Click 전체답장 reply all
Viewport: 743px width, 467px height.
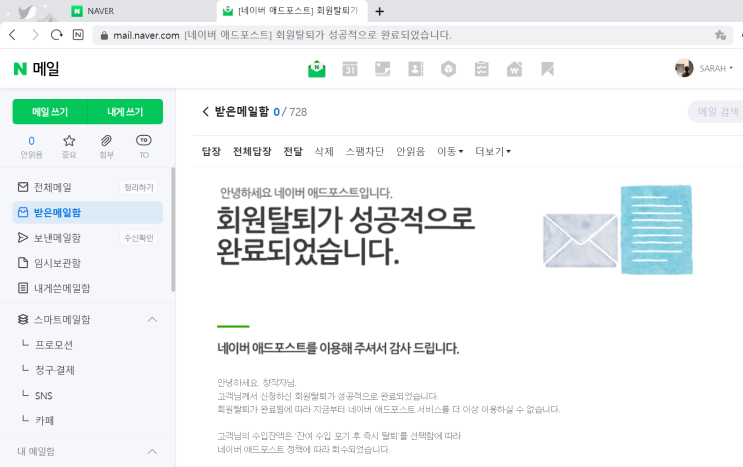(252, 152)
